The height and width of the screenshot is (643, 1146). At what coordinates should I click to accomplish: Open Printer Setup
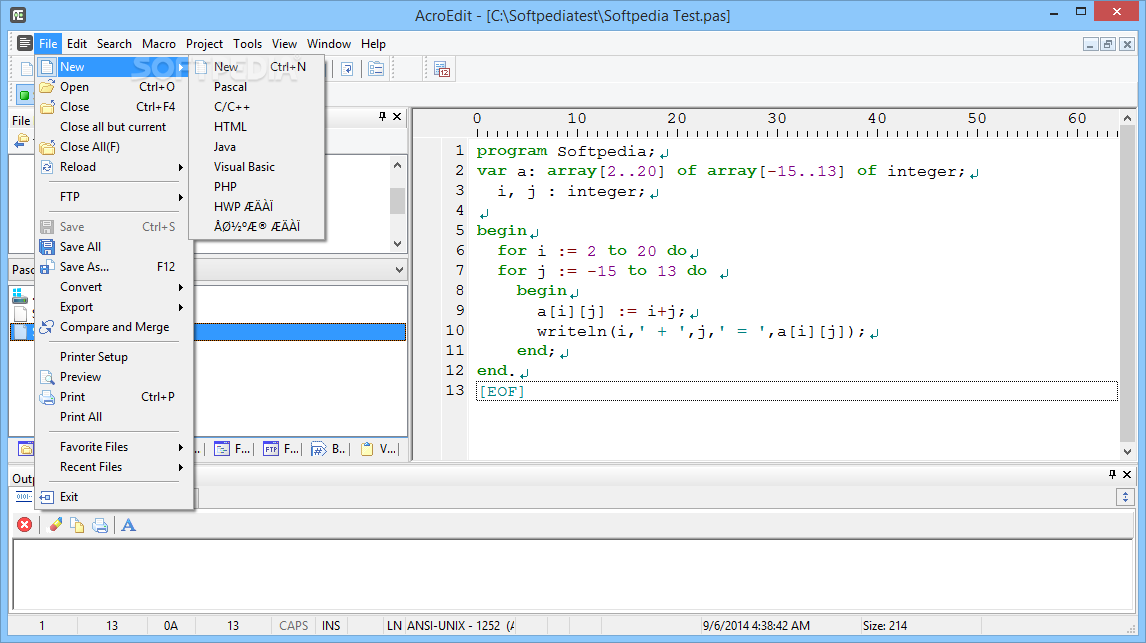[114, 357]
